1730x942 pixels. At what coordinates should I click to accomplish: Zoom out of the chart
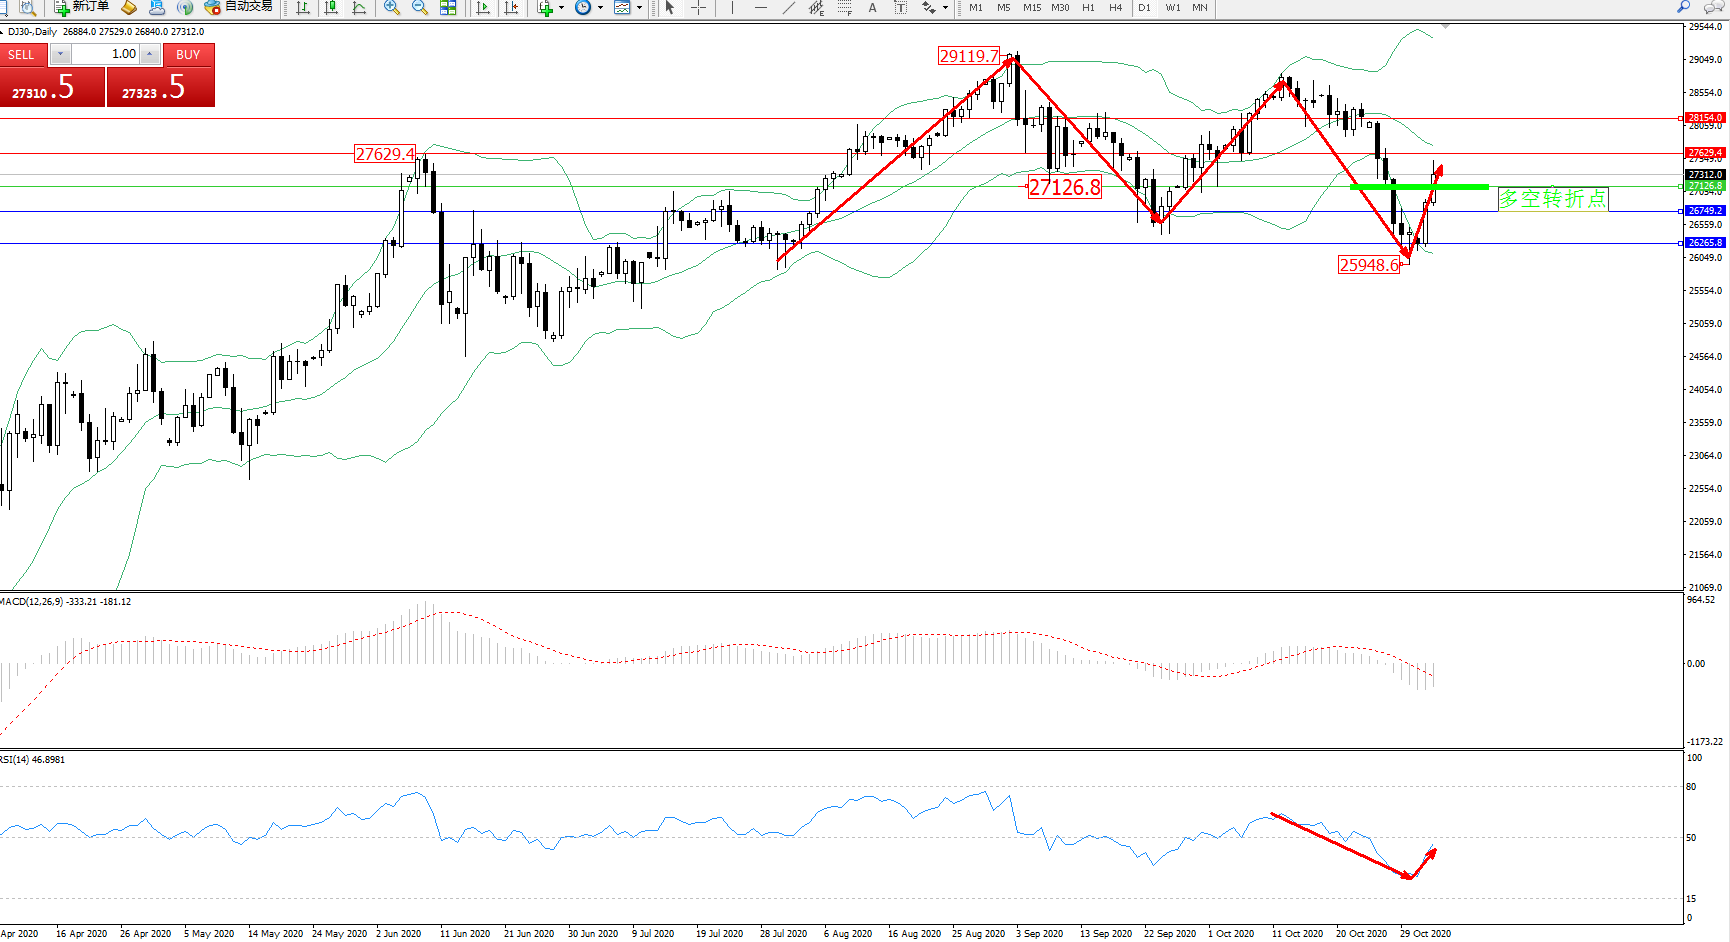[x=420, y=7]
